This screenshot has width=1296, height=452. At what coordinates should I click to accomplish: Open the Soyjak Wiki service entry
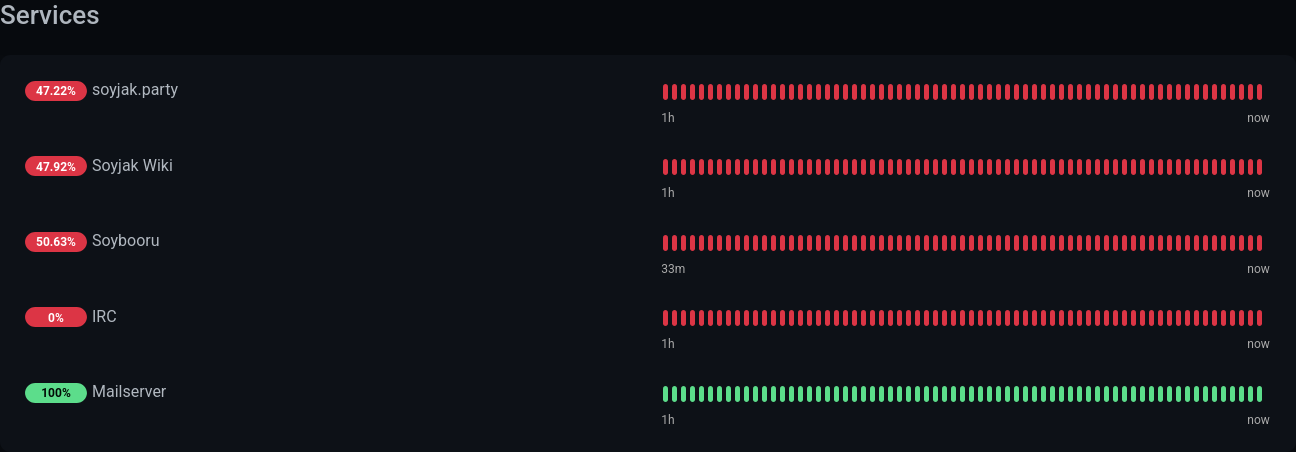point(132,166)
